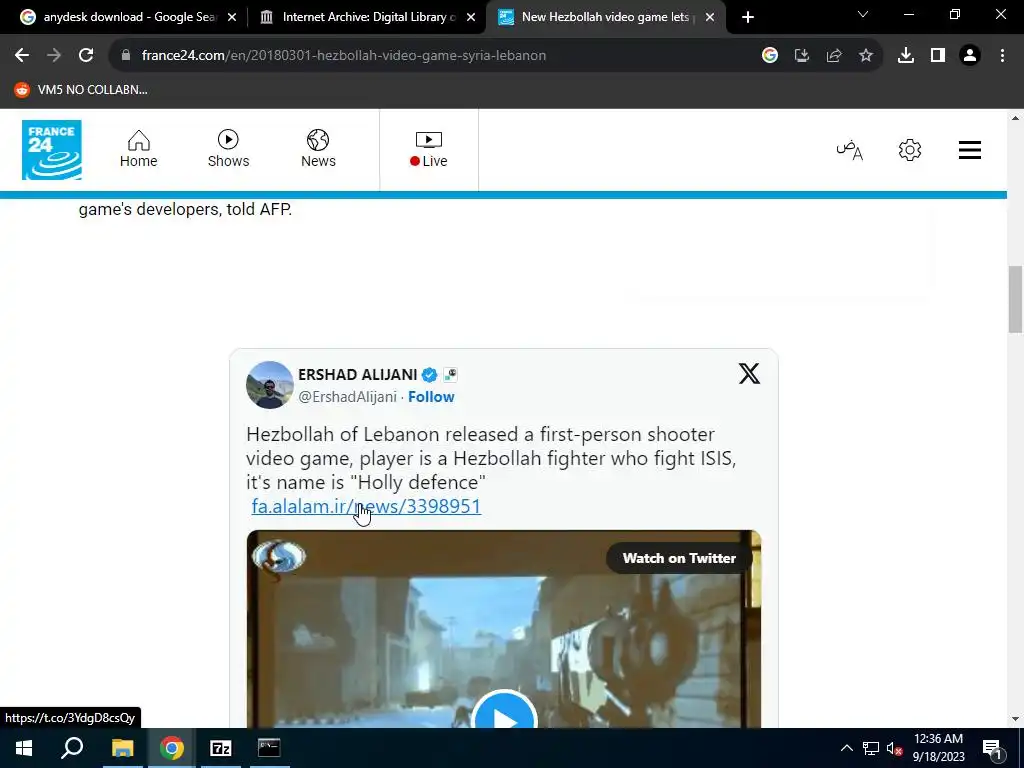Click scrollbar down arrow
Viewport: 1024px width, 768px height.
click(1016, 720)
